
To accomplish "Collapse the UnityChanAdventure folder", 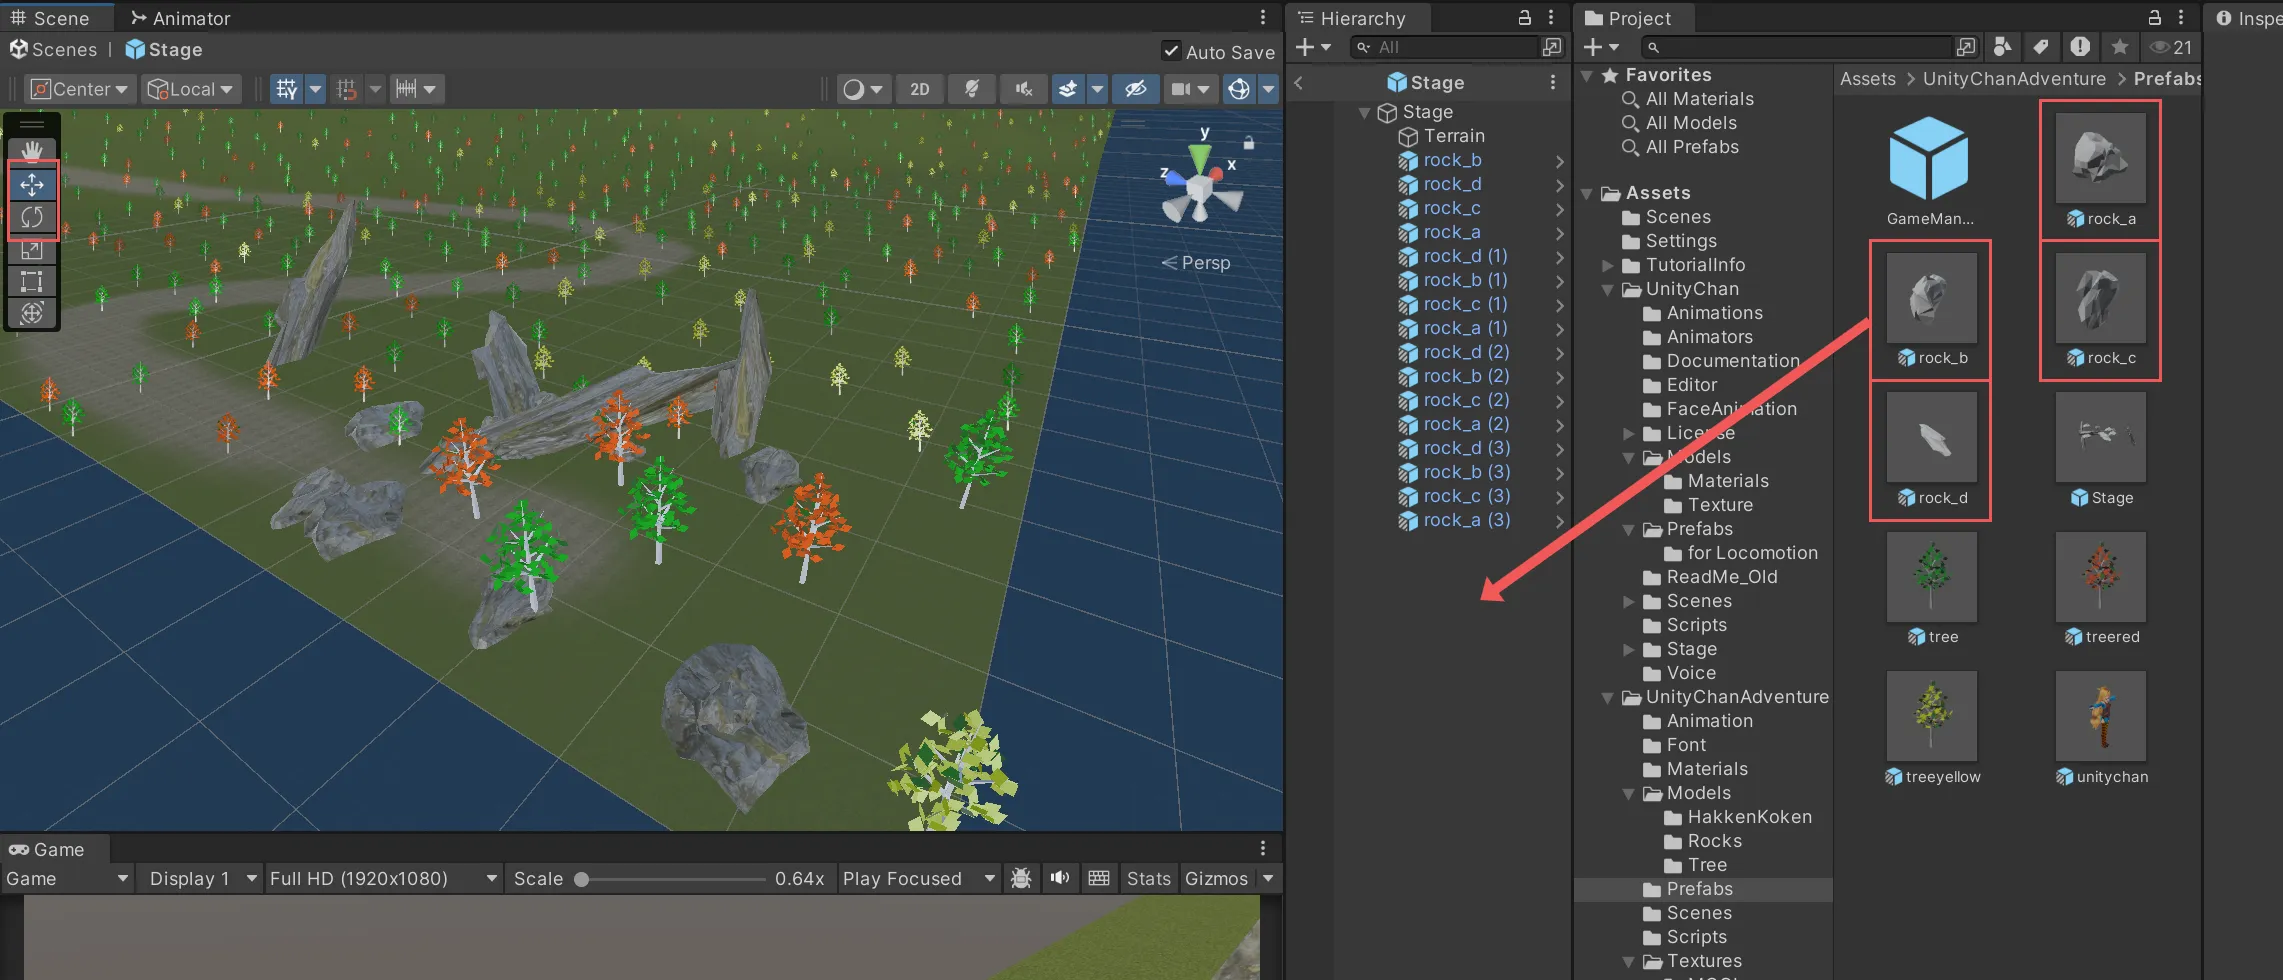I will [x=1607, y=698].
